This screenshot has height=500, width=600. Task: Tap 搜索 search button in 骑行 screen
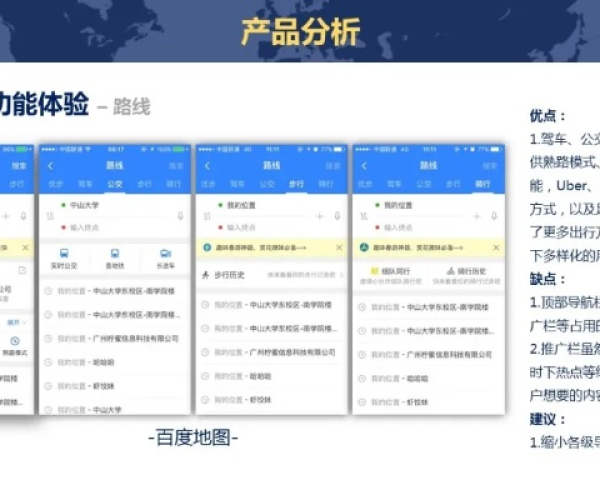pos(490,166)
